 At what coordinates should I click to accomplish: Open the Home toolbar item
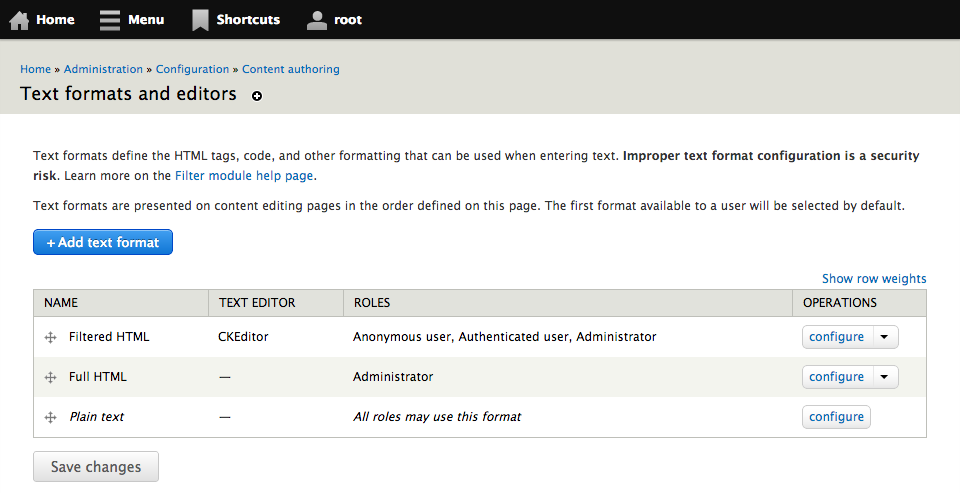[x=42, y=20]
